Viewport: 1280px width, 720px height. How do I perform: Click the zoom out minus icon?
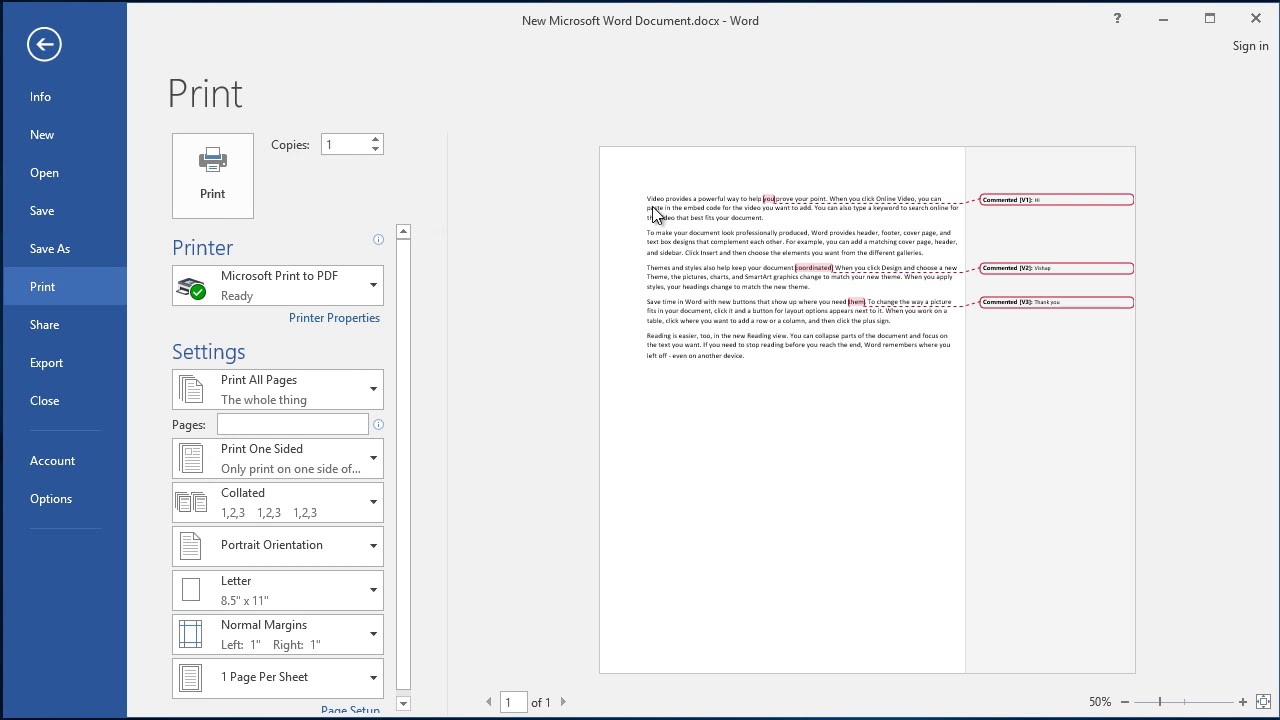click(x=1125, y=702)
